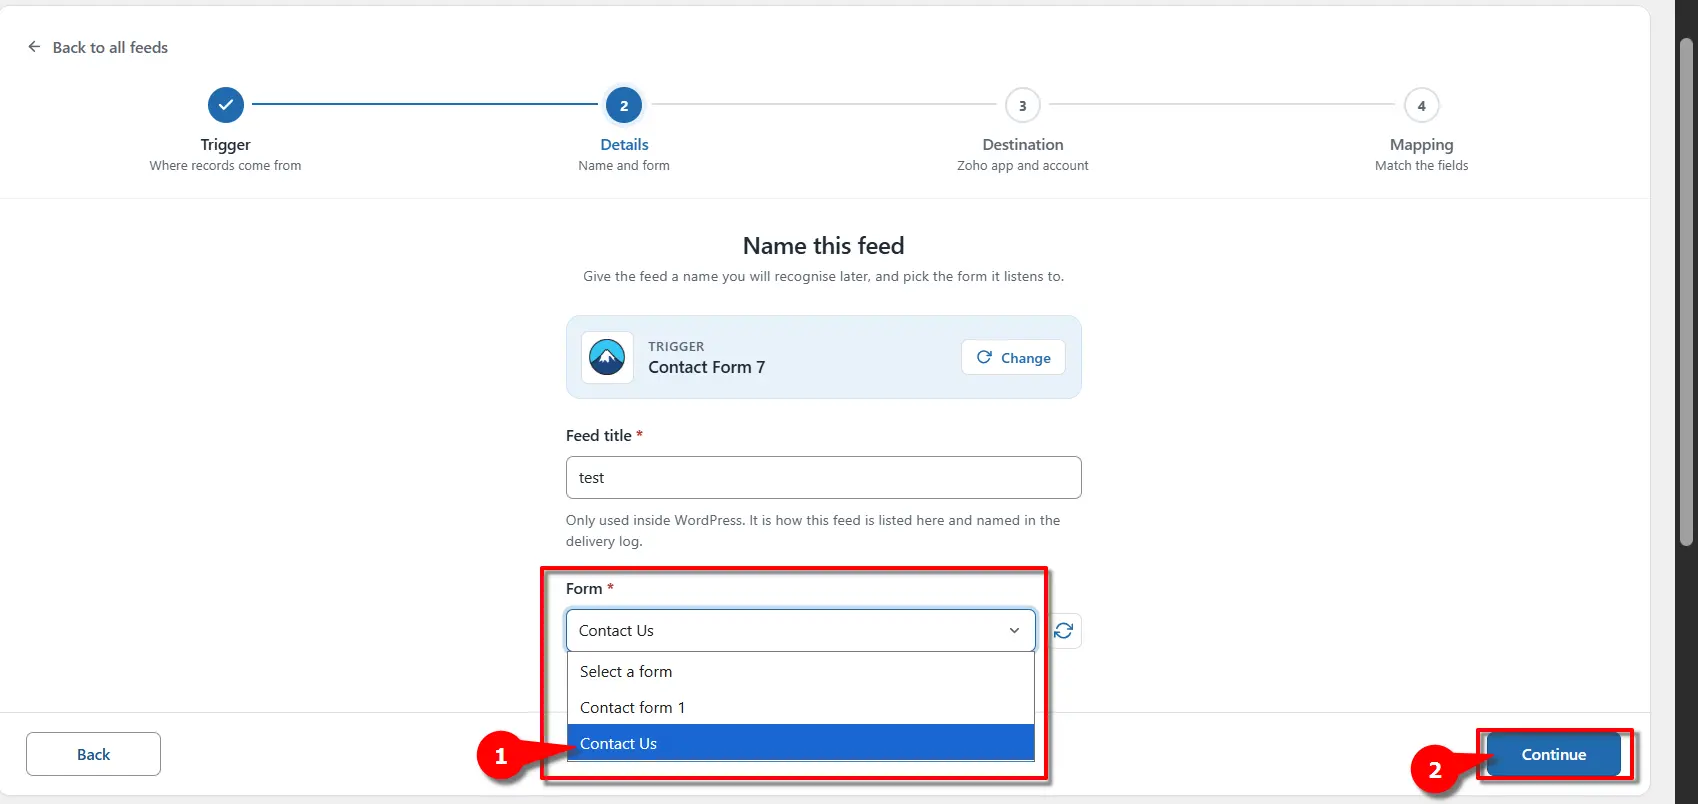Click the 'Only used inside WordPress' help text
Screen dimensions: 1698x804
813,531
